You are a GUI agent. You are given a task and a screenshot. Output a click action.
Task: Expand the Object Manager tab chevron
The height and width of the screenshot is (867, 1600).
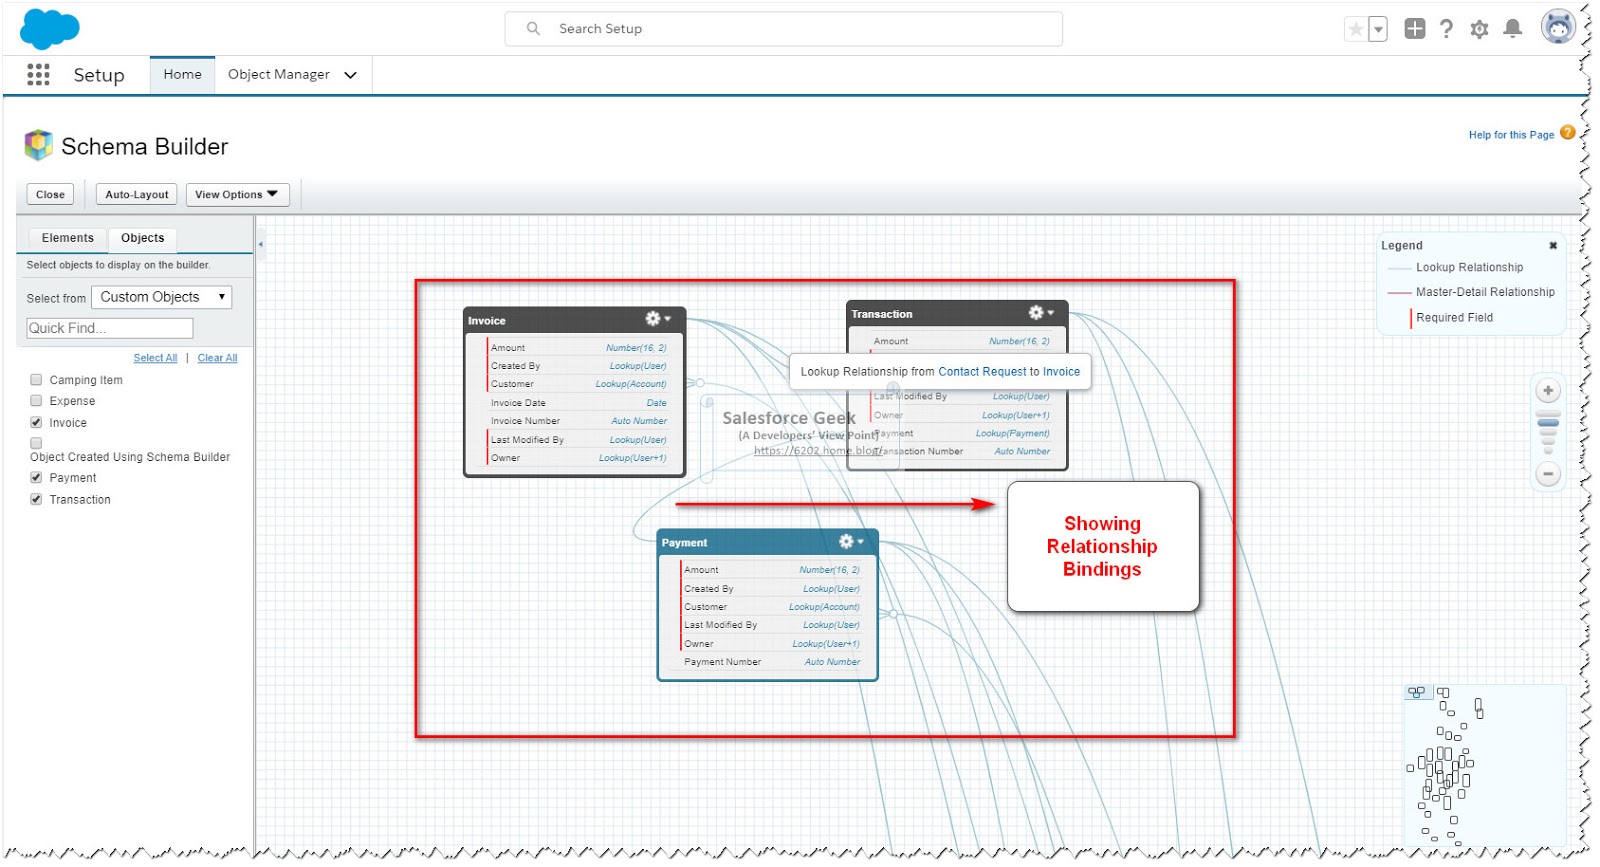click(x=351, y=75)
